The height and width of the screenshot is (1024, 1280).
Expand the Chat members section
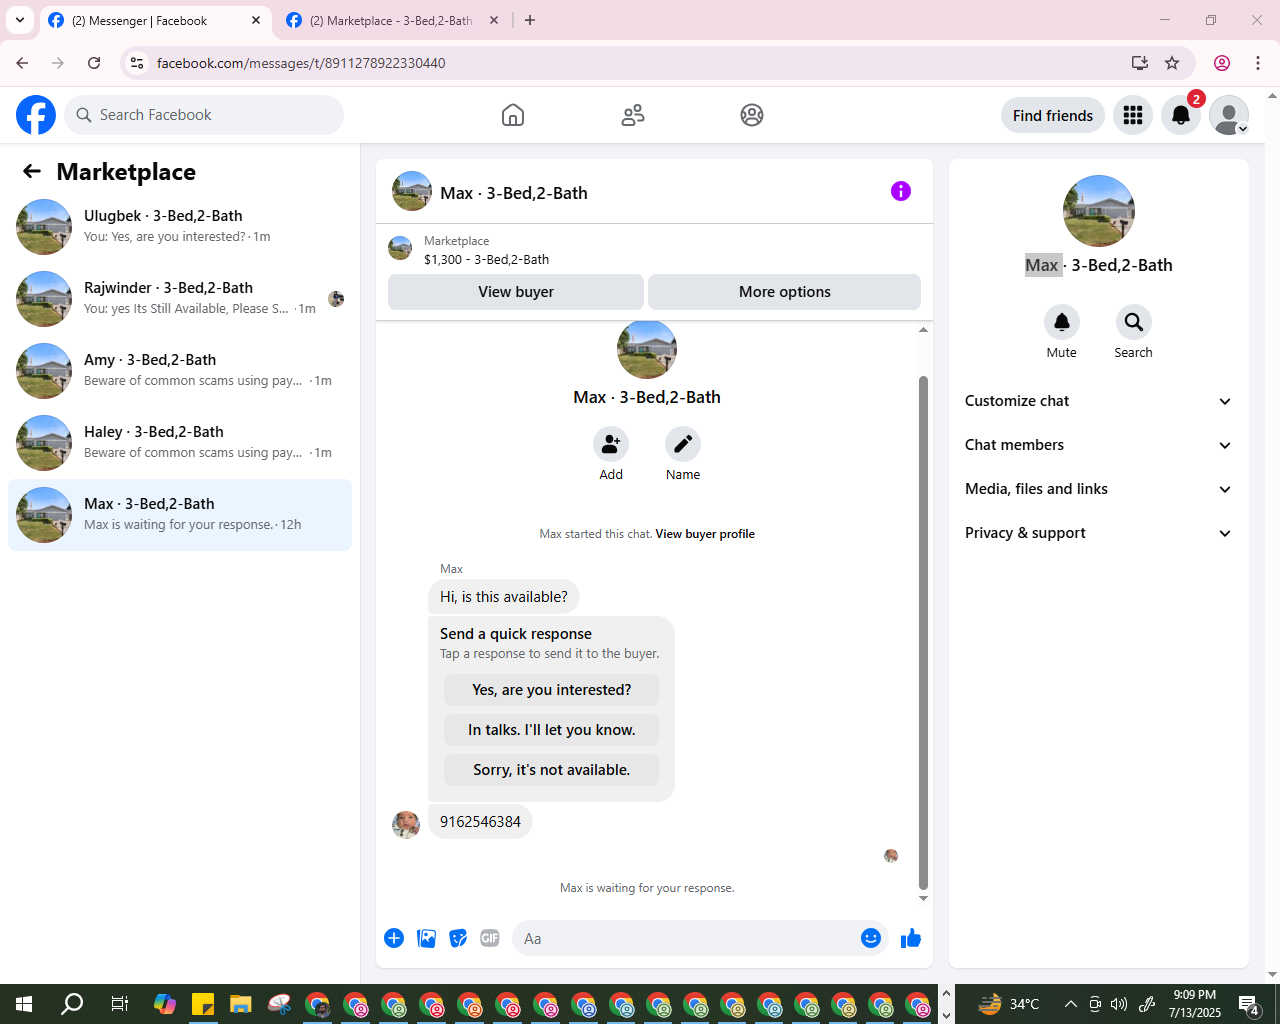(x=1099, y=445)
